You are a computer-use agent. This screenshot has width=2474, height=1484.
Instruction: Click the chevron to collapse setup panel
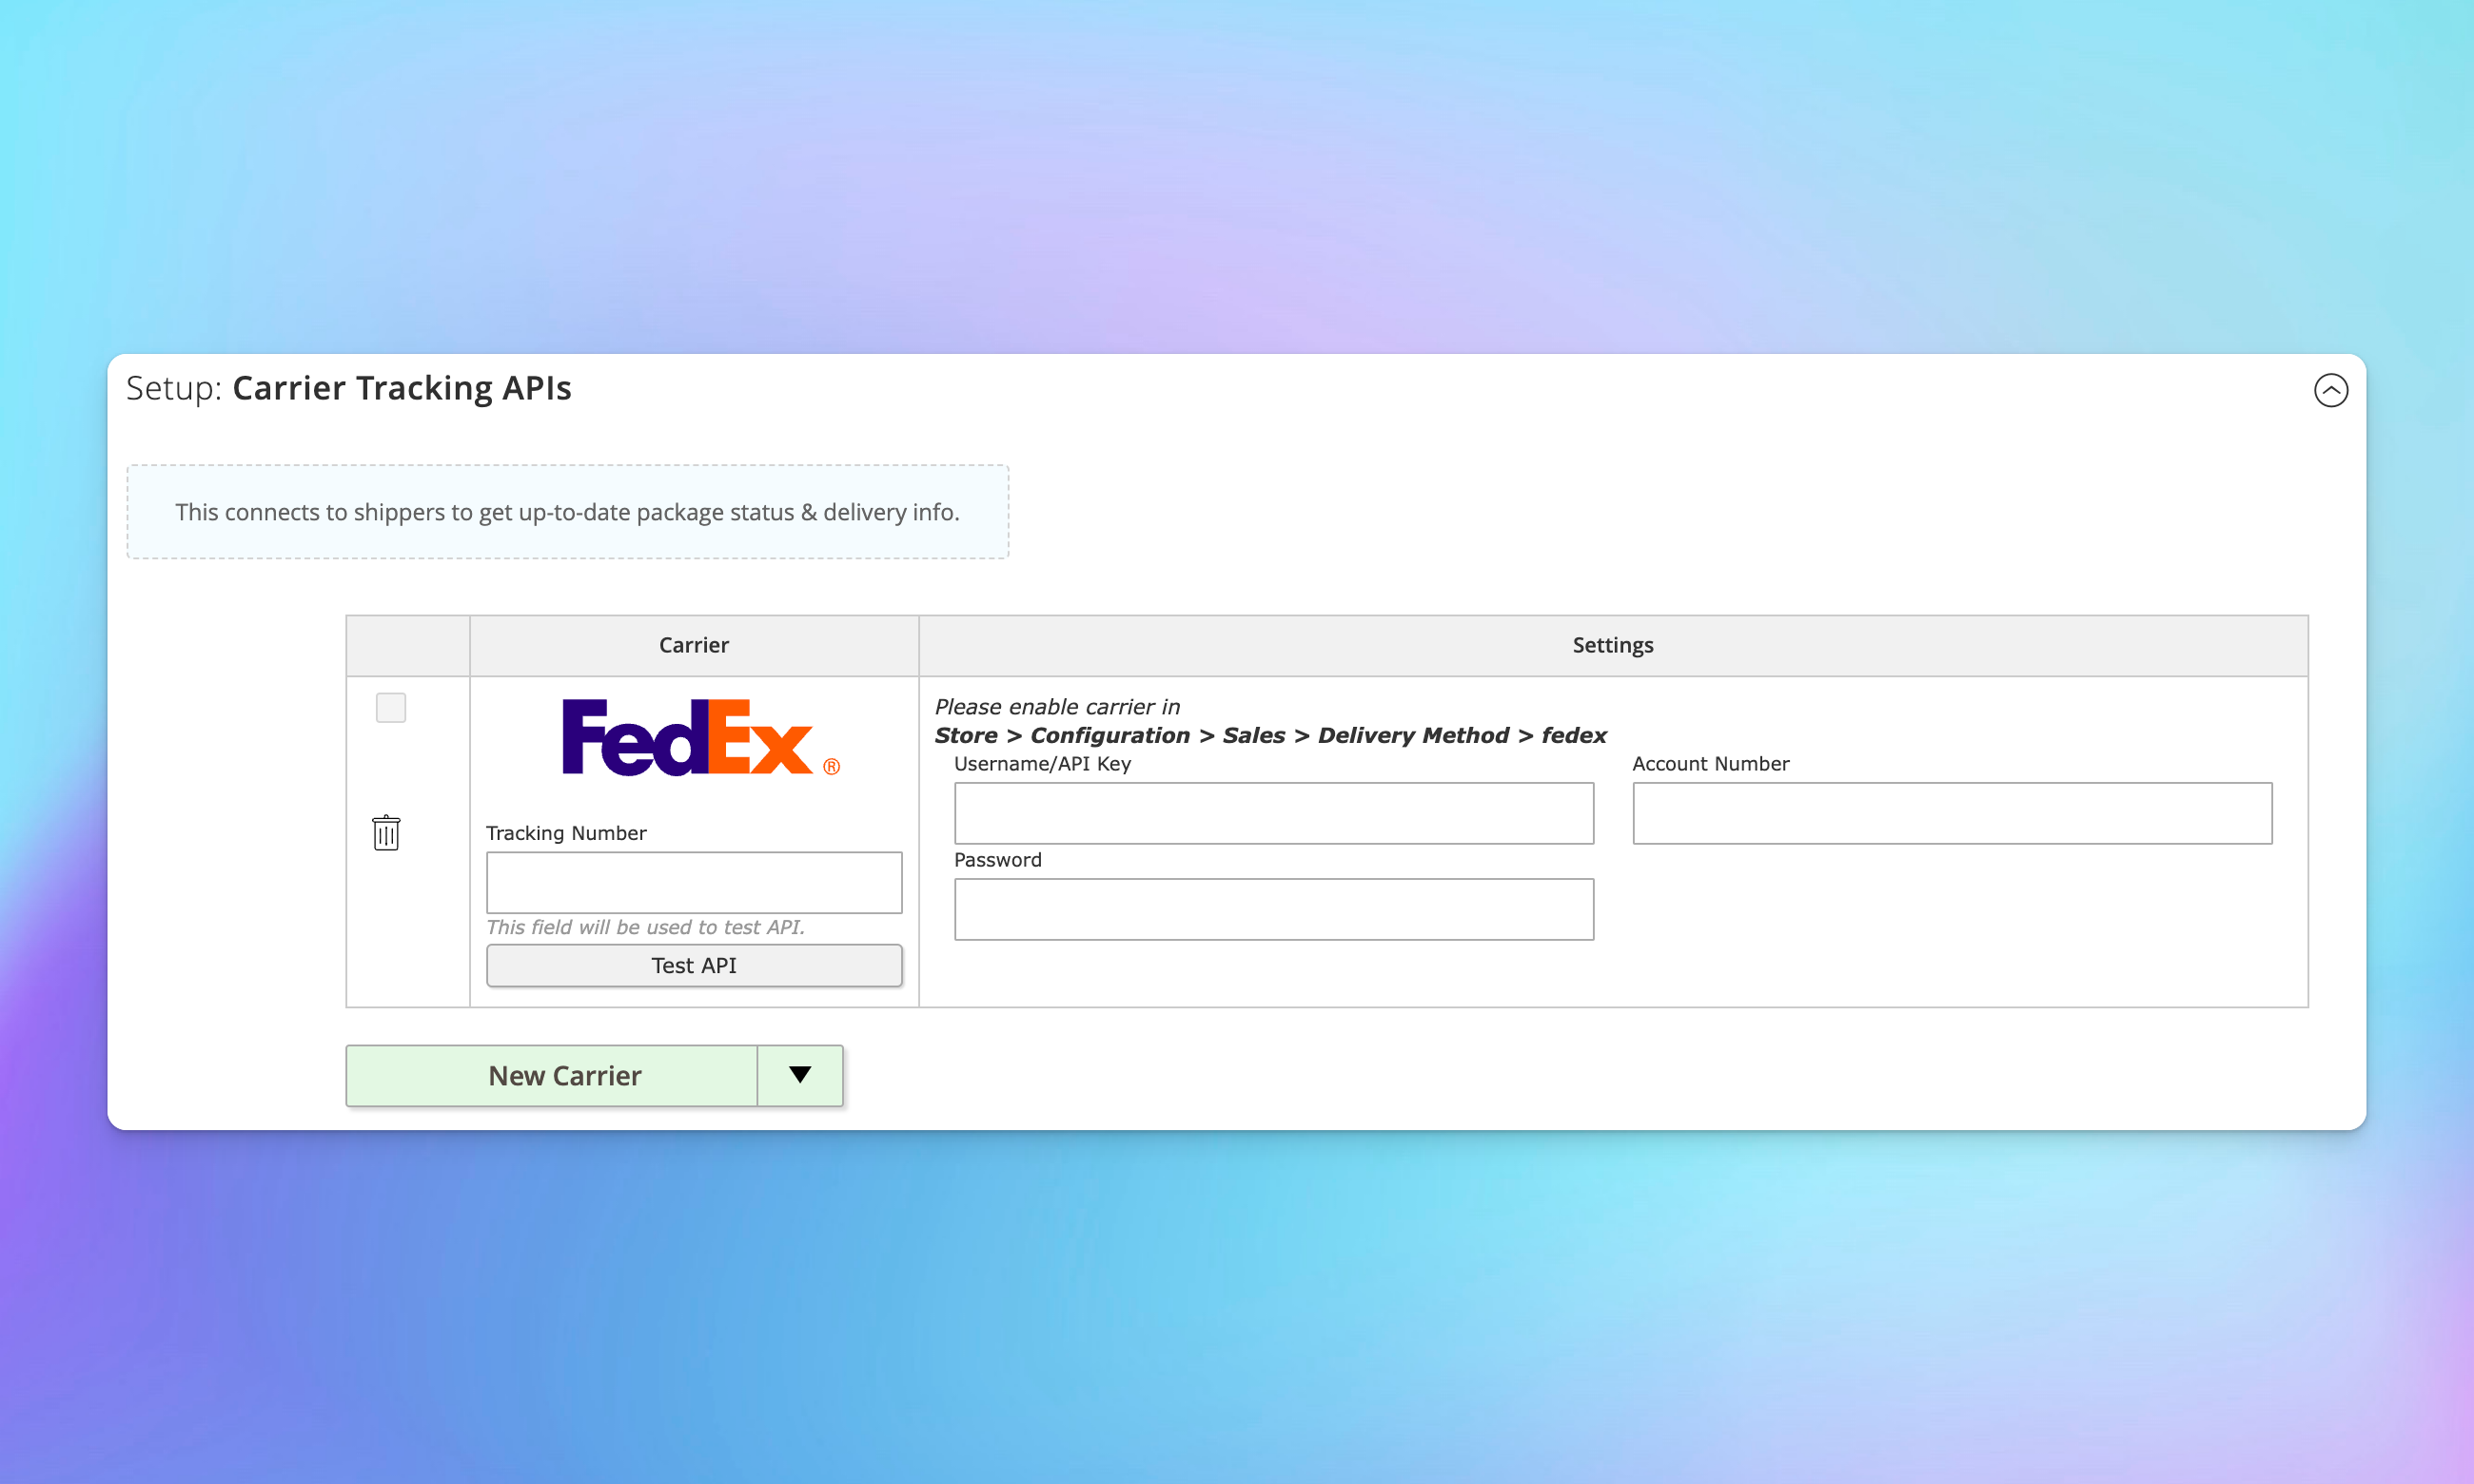tap(2329, 389)
